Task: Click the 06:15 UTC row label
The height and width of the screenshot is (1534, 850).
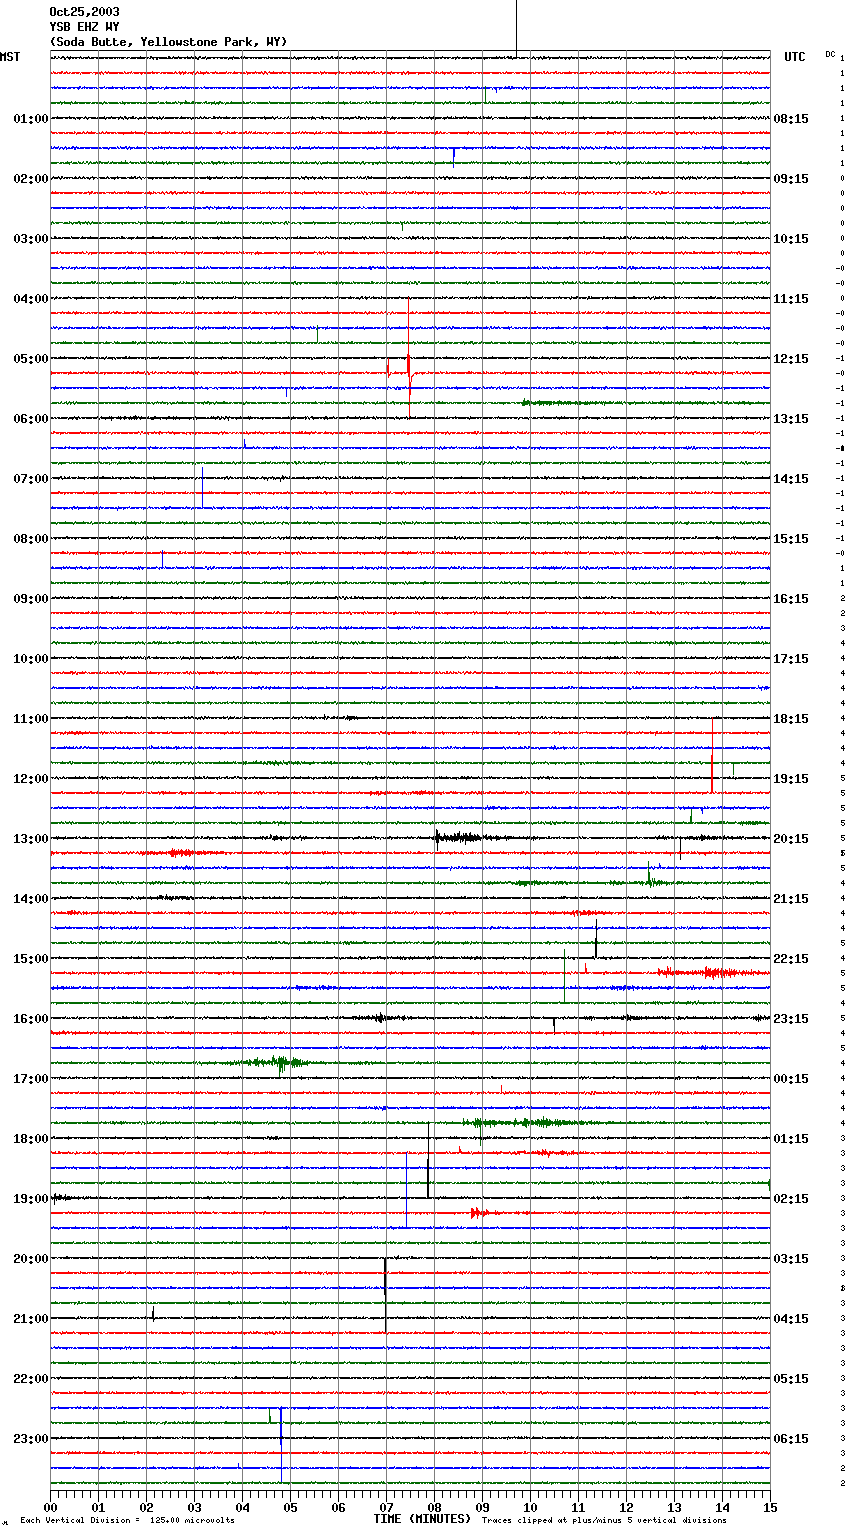Action: click(x=791, y=1439)
